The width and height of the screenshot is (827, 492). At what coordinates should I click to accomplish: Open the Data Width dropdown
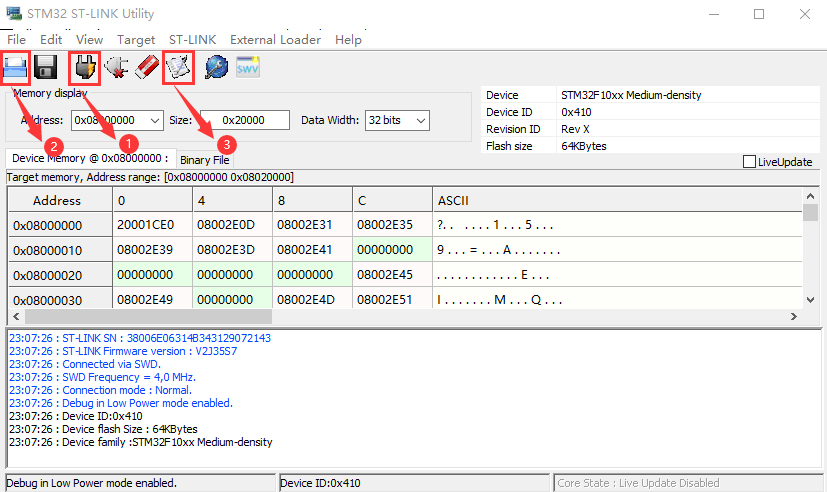tap(421, 120)
